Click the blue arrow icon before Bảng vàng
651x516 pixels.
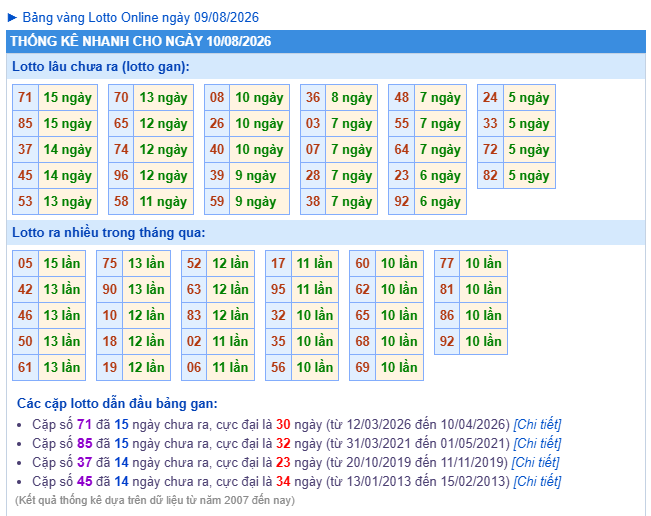pyautogui.click(x=12, y=17)
